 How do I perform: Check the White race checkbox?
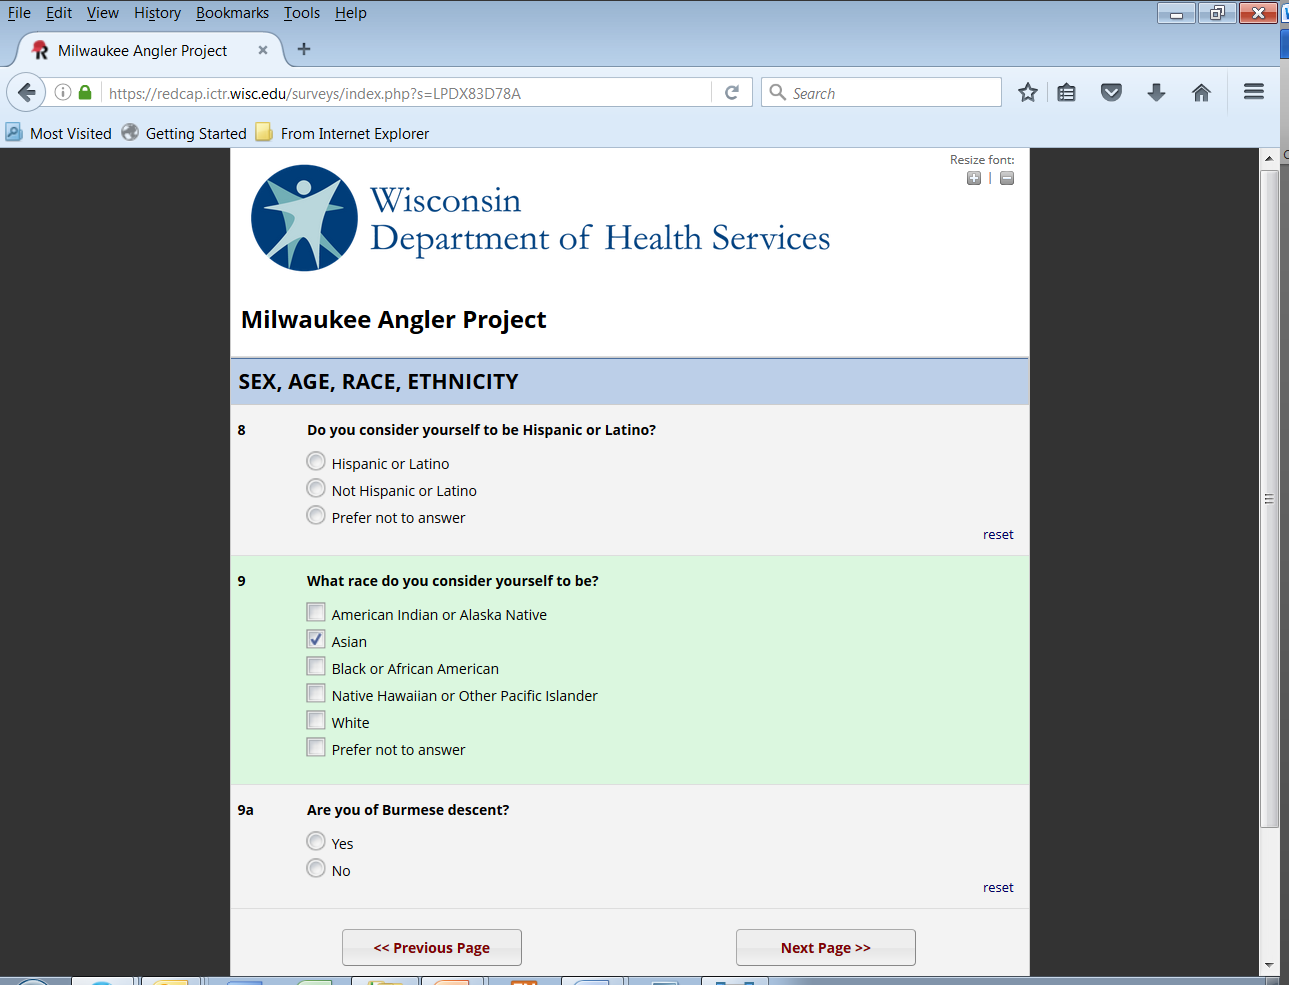pyautogui.click(x=316, y=720)
